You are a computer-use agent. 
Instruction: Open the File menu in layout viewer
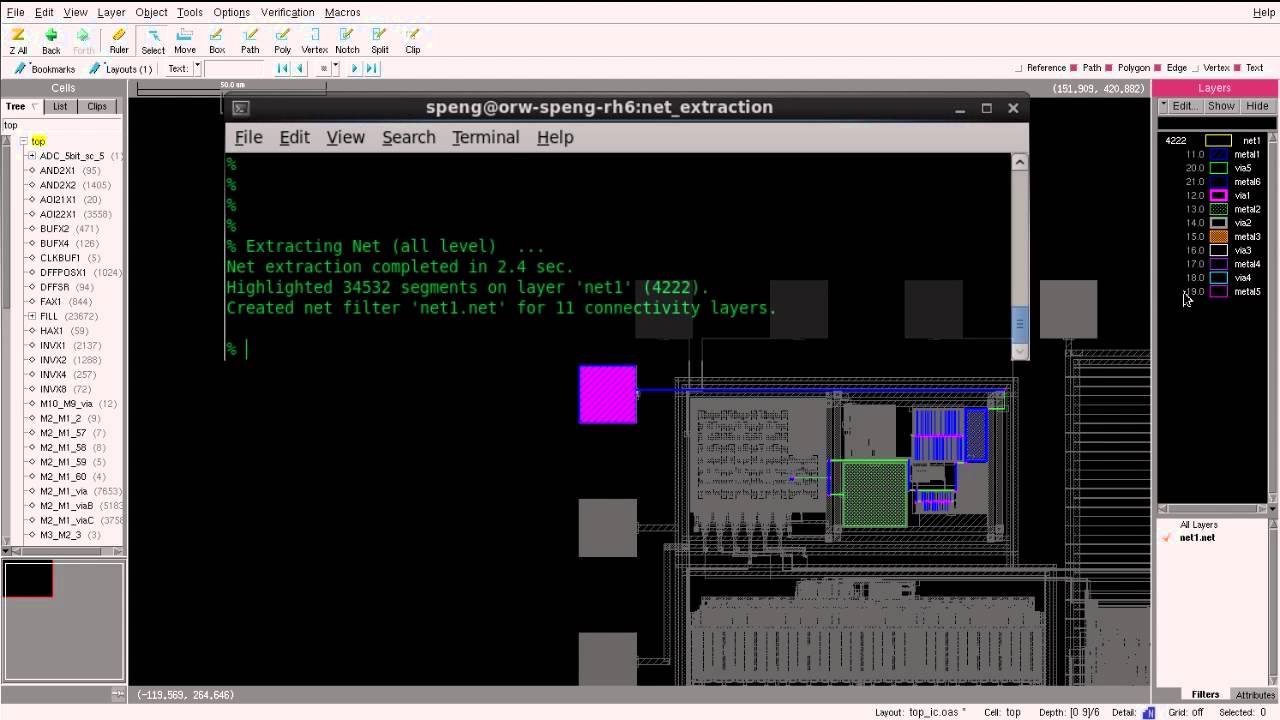click(15, 12)
